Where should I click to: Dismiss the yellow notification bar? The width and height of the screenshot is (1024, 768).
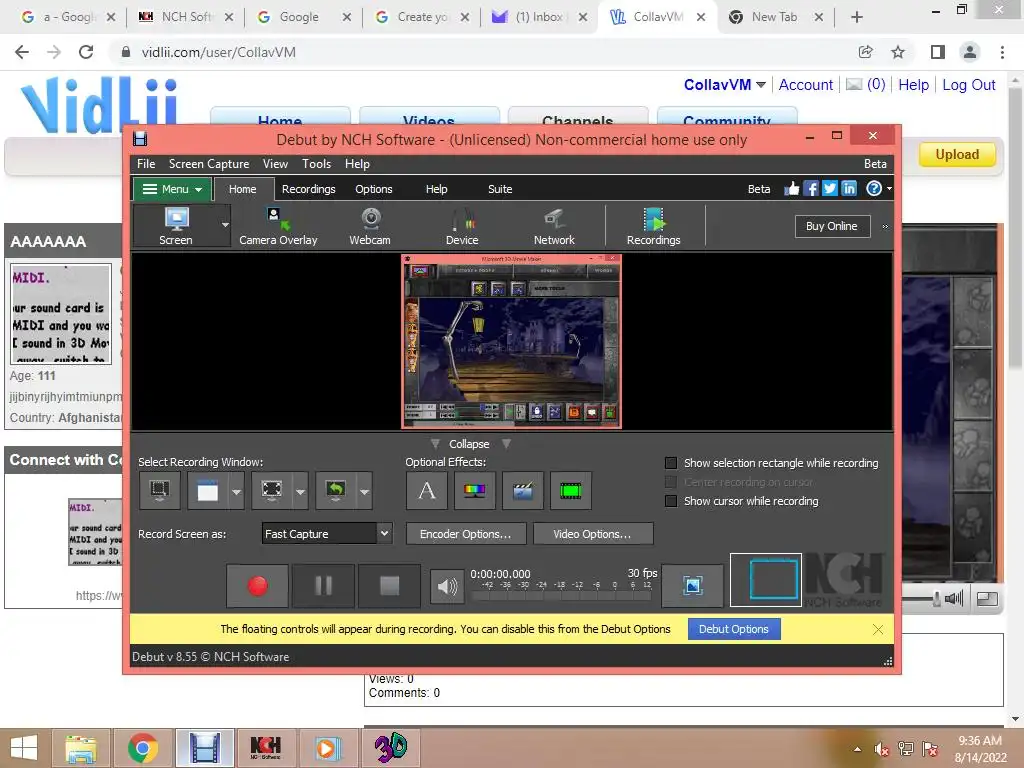point(878,630)
